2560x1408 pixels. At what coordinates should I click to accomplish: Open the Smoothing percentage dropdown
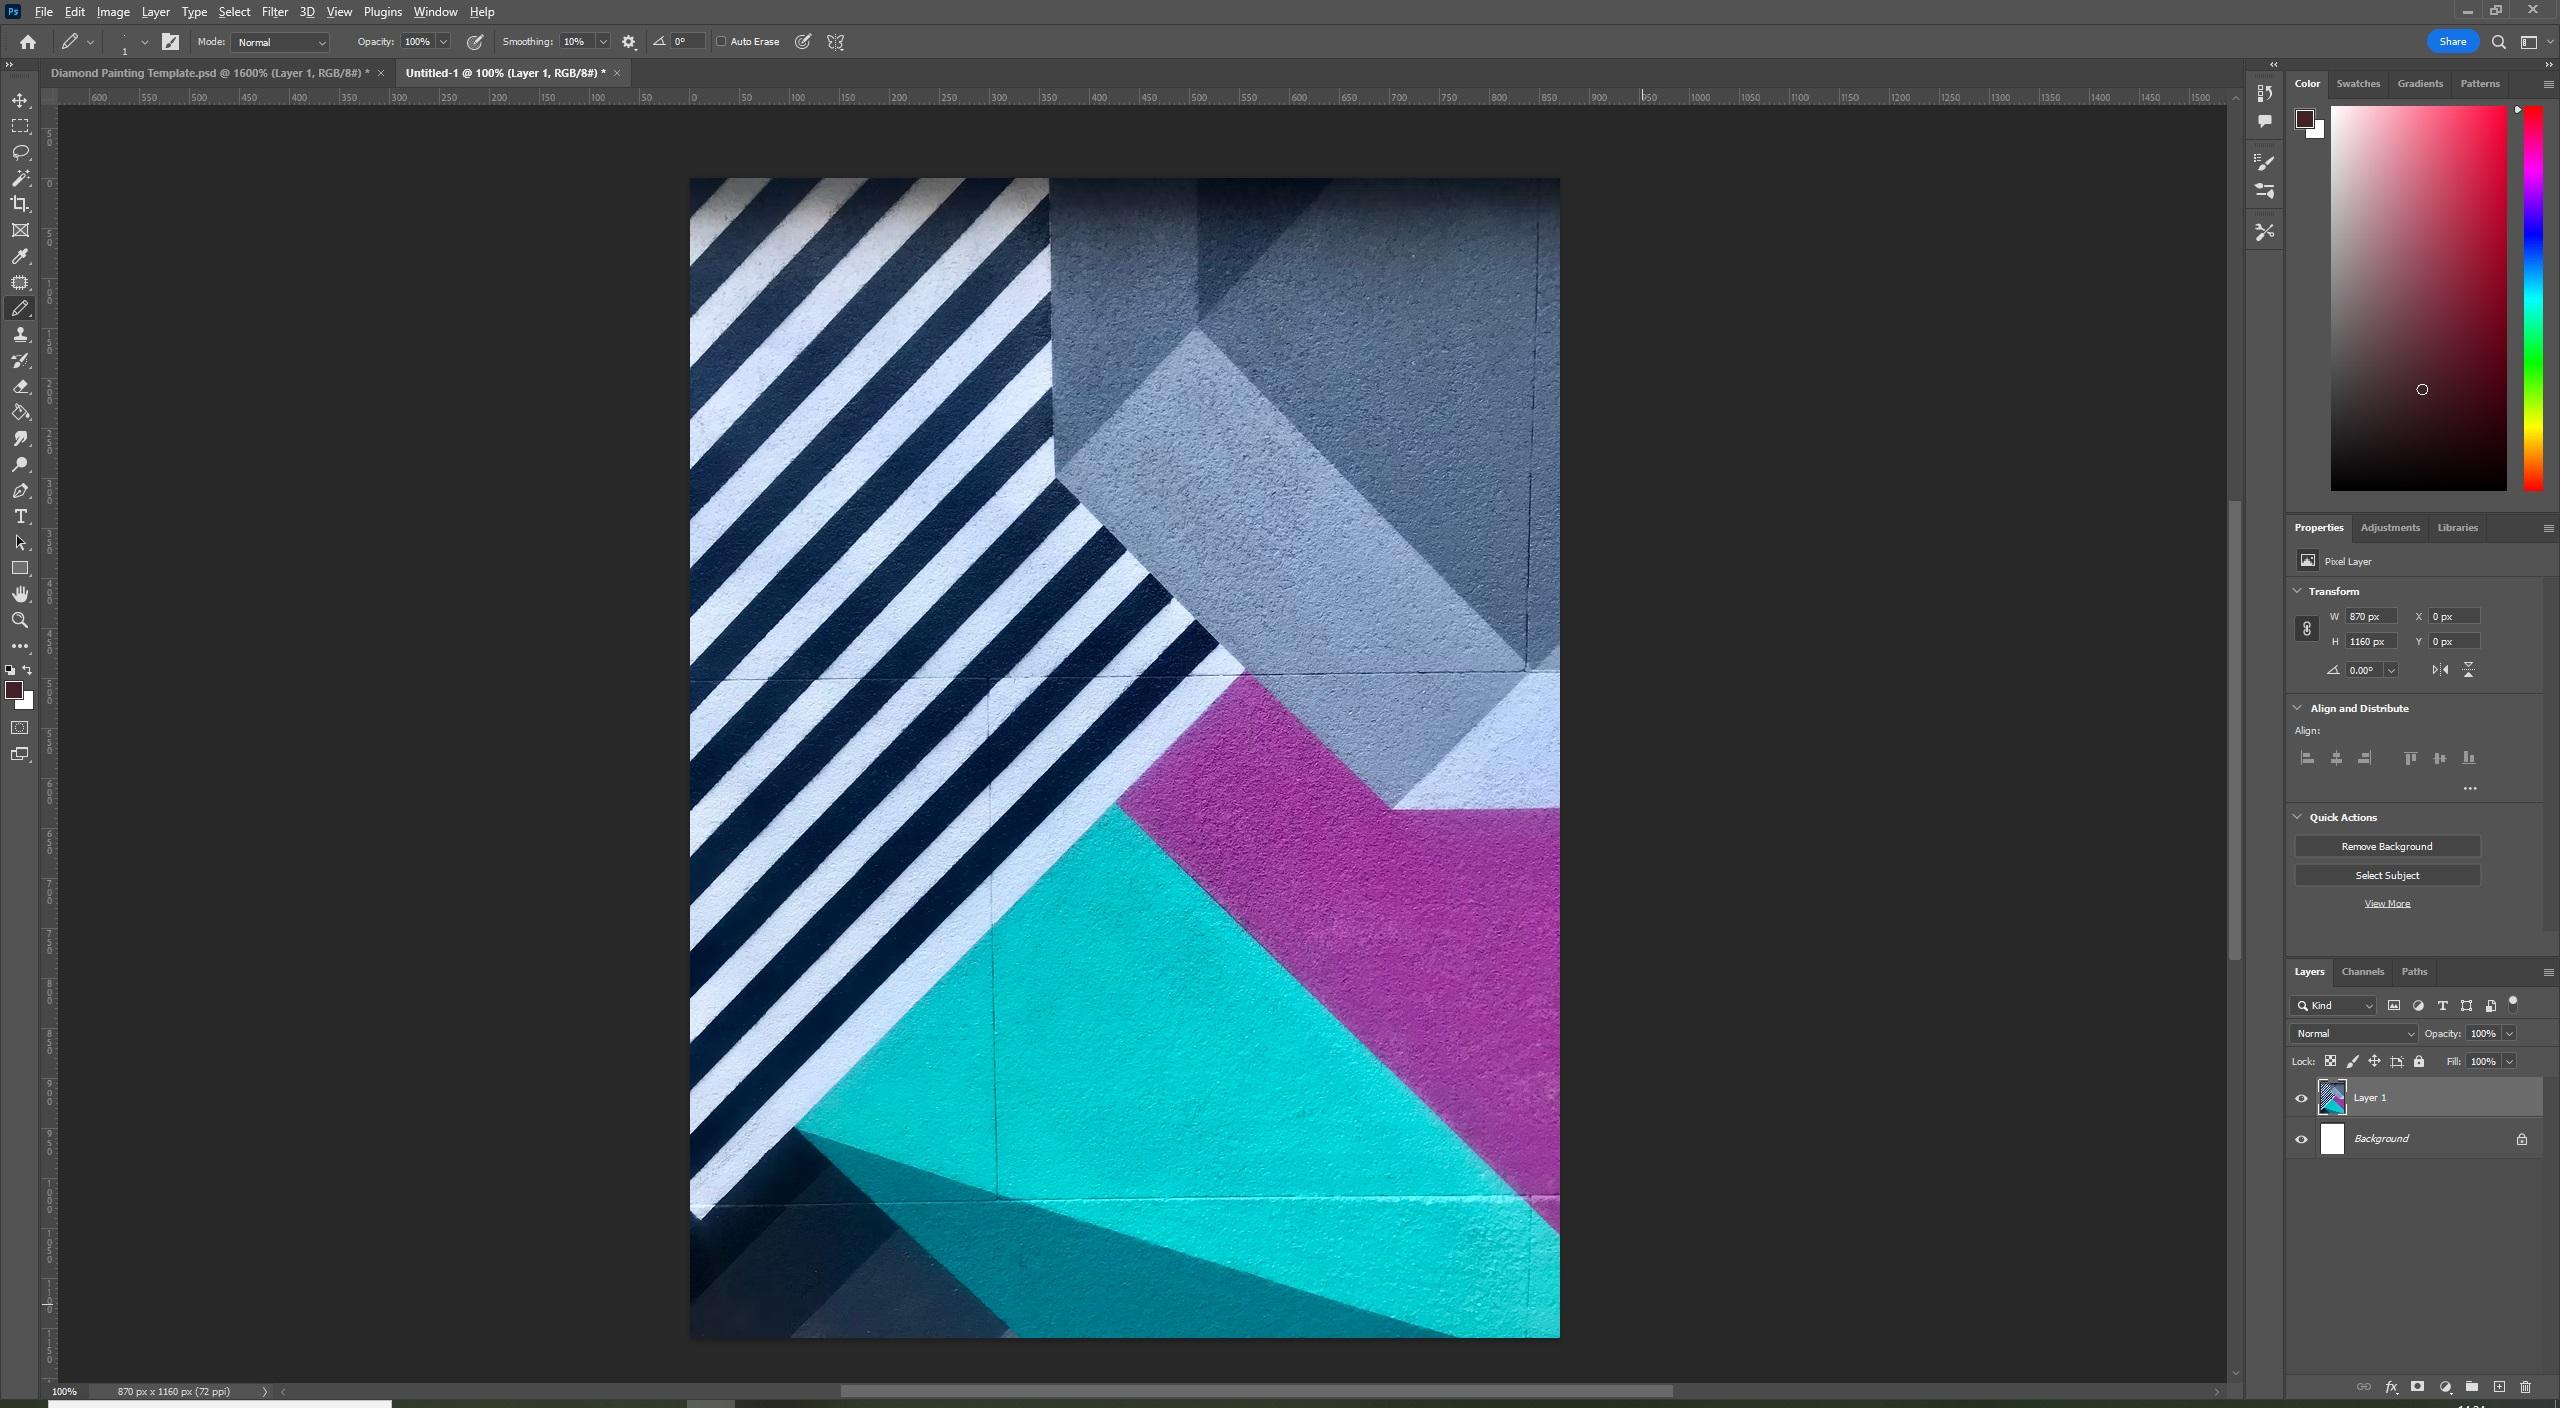click(603, 42)
